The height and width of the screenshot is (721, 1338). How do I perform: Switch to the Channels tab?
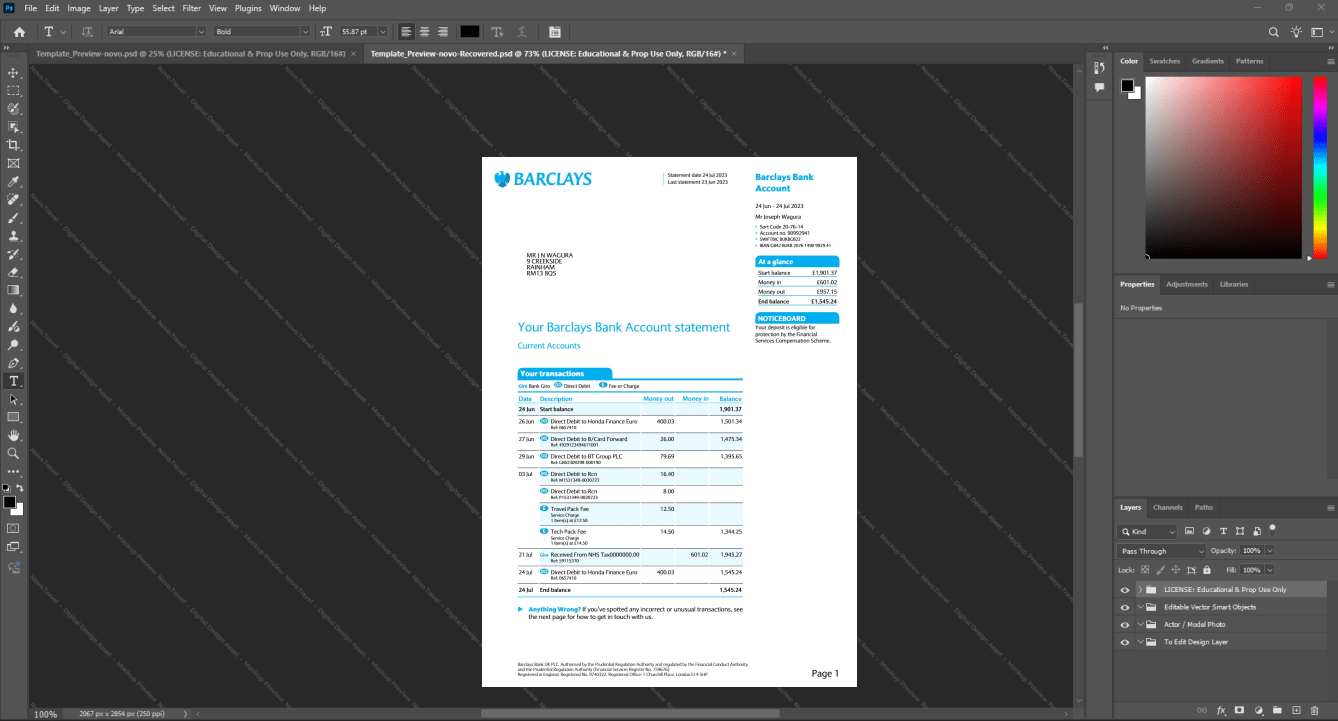[1167, 507]
